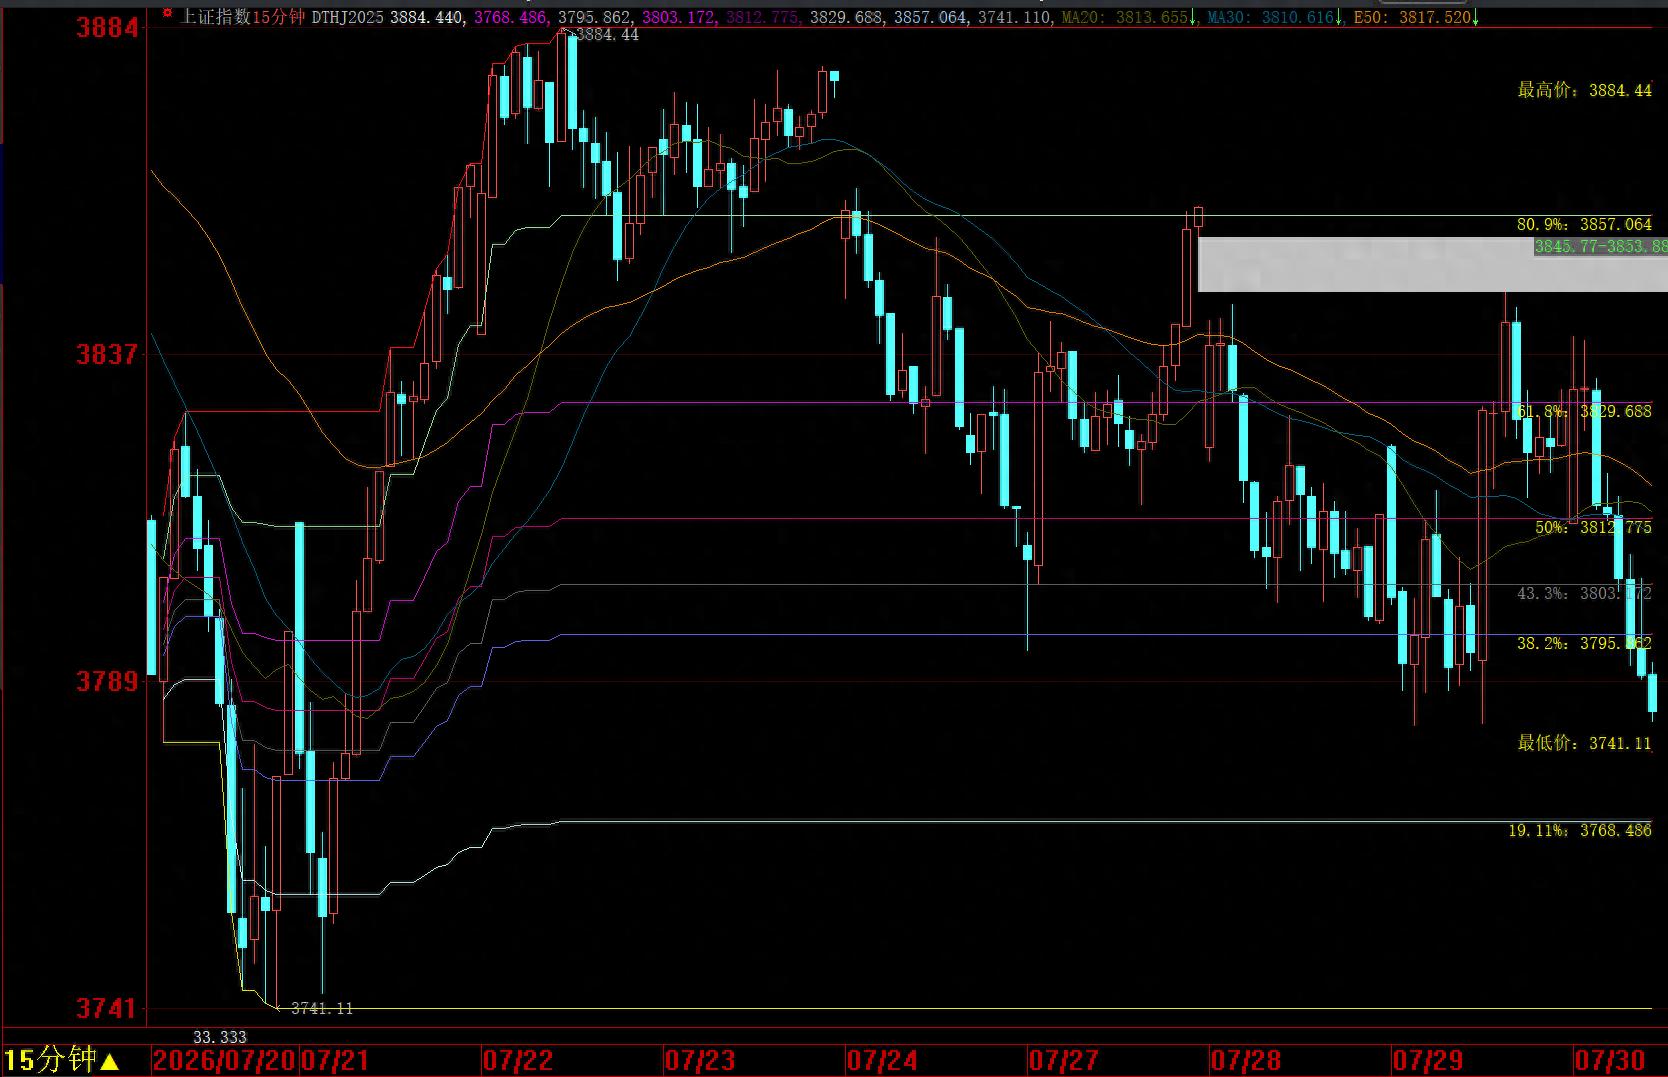The height and width of the screenshot is (1077, 1668).
Task: Click the 3789 price axis label
Action: pos(108,681)
